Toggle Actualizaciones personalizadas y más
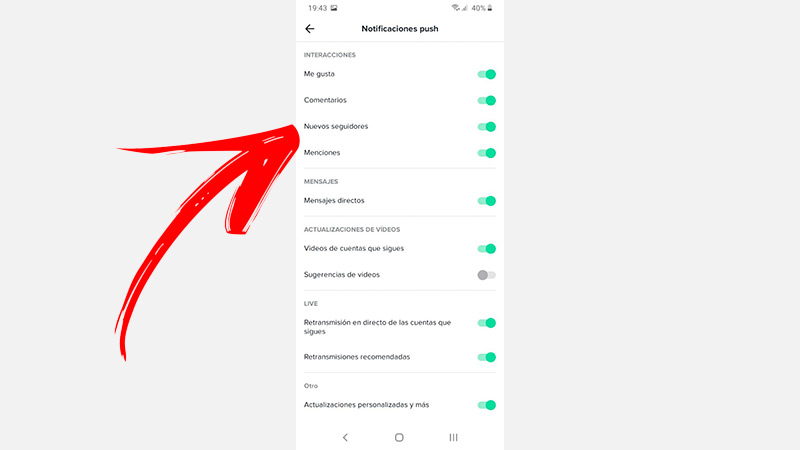The image size is (800, 450). [x=486, y=405]
